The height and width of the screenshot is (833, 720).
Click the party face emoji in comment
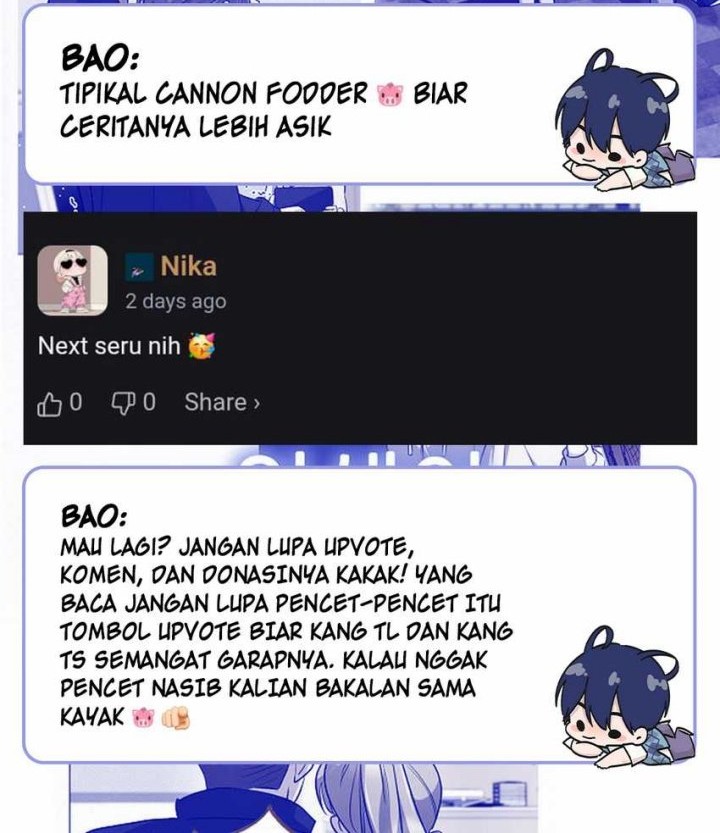(x=202, y=346)
